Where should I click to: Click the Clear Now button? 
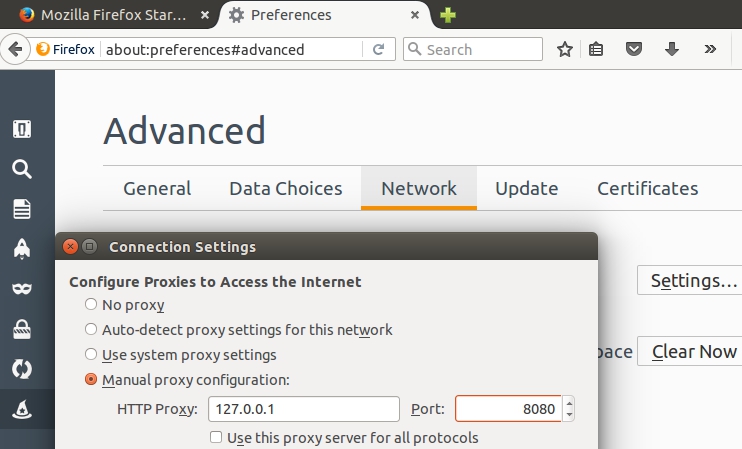tap(691, 351)
